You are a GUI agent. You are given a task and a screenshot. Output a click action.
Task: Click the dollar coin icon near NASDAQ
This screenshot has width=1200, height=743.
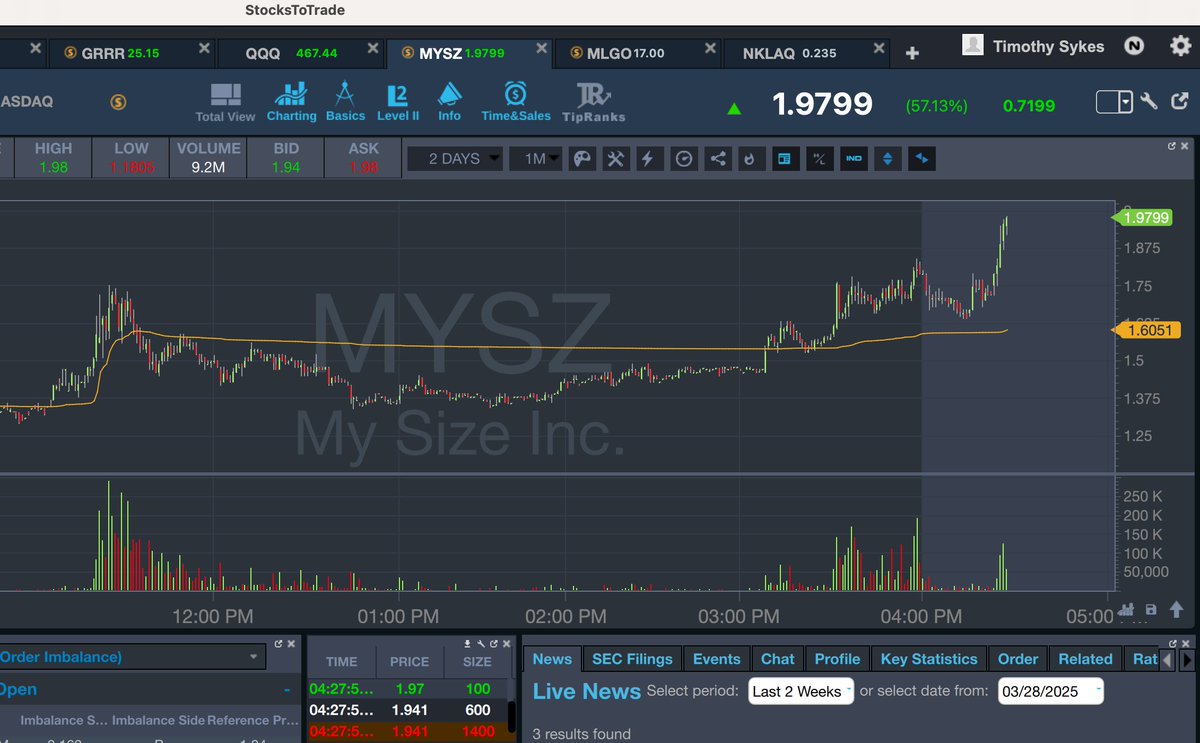118,101
